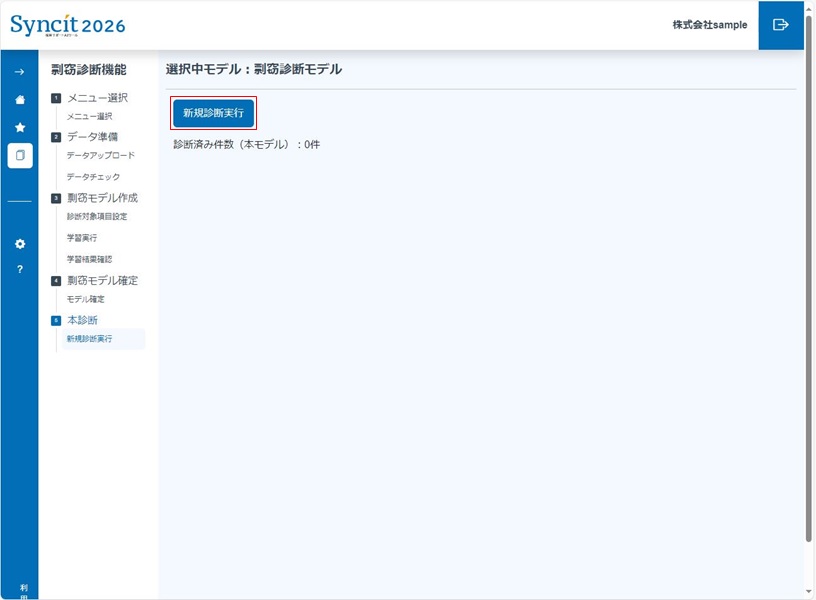Open help with the question mark icon
The image size is (816, 600).
coord(19,270)
